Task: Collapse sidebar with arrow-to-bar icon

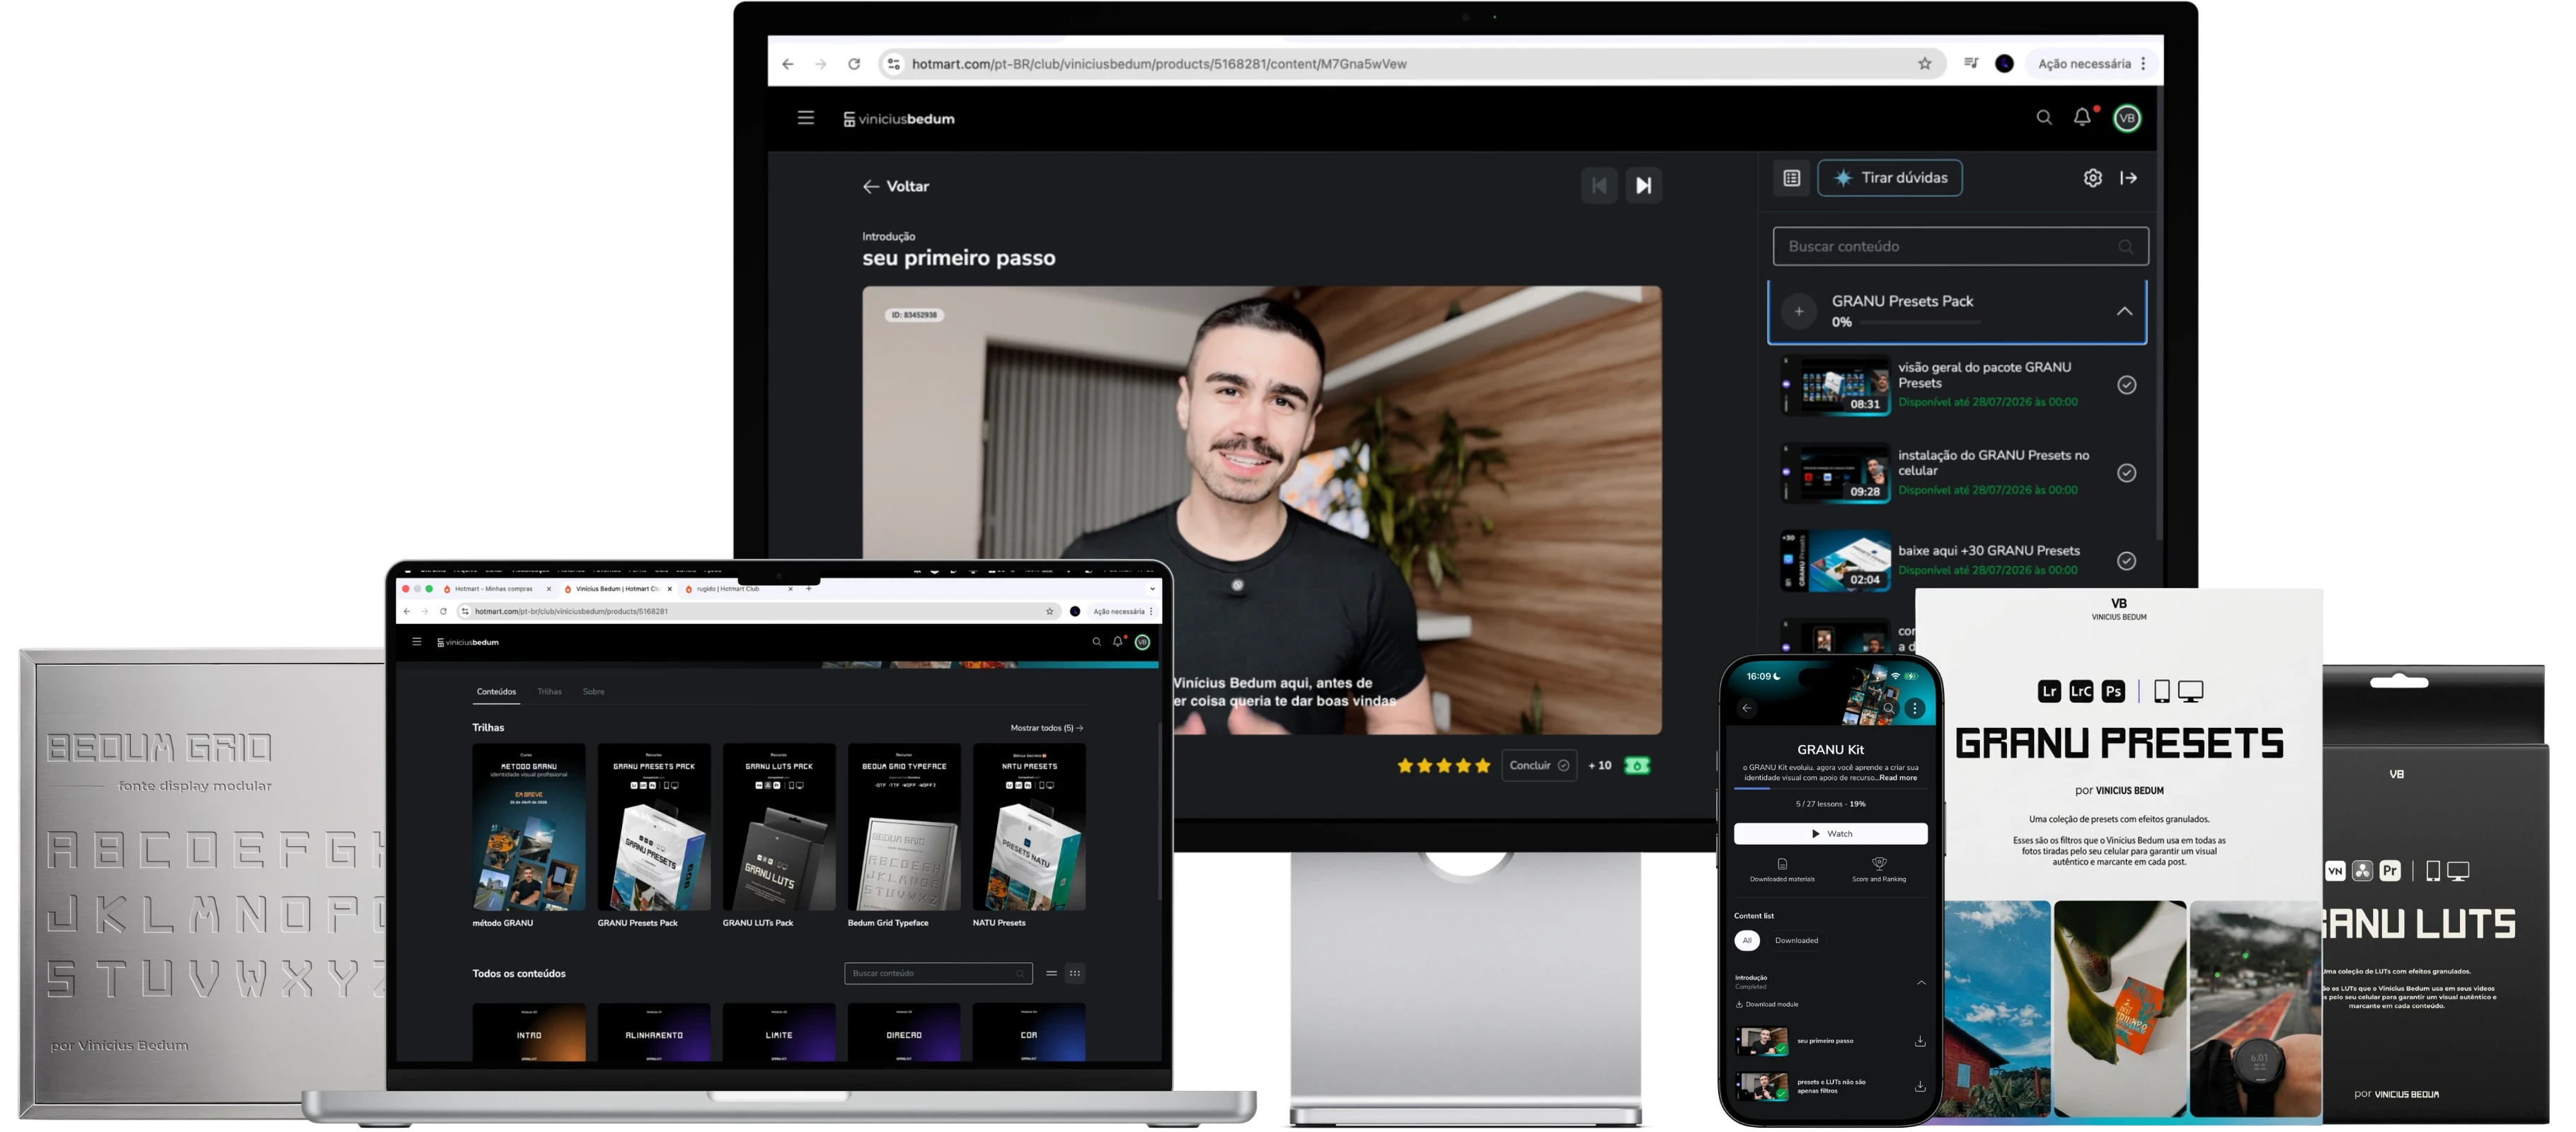Action: tap(2129, 178)
